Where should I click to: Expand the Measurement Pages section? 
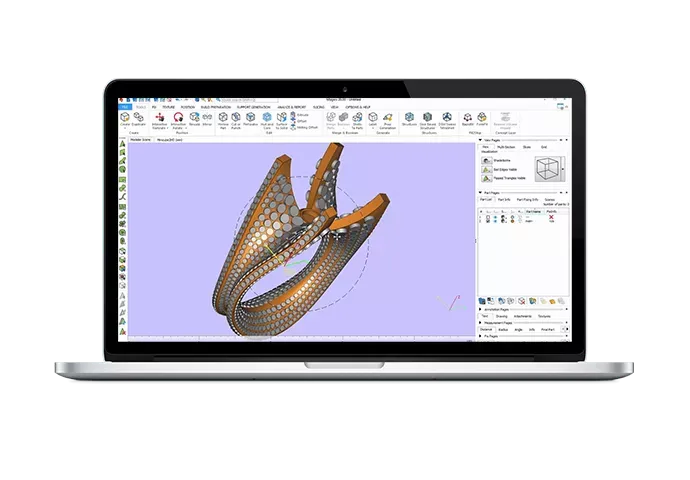pyautogui.click(x=481, y=323)
